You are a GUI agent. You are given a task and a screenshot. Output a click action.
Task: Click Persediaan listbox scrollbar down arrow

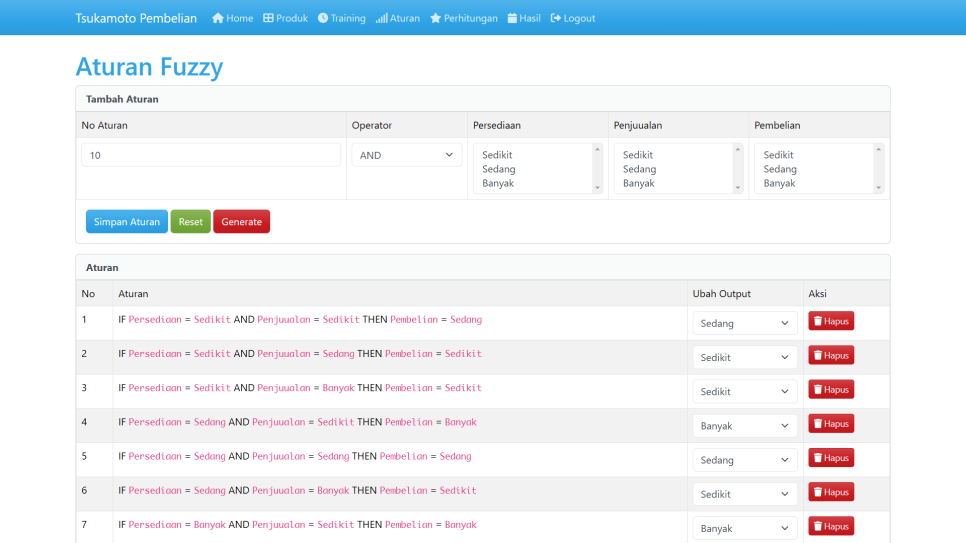pos(597,188)
